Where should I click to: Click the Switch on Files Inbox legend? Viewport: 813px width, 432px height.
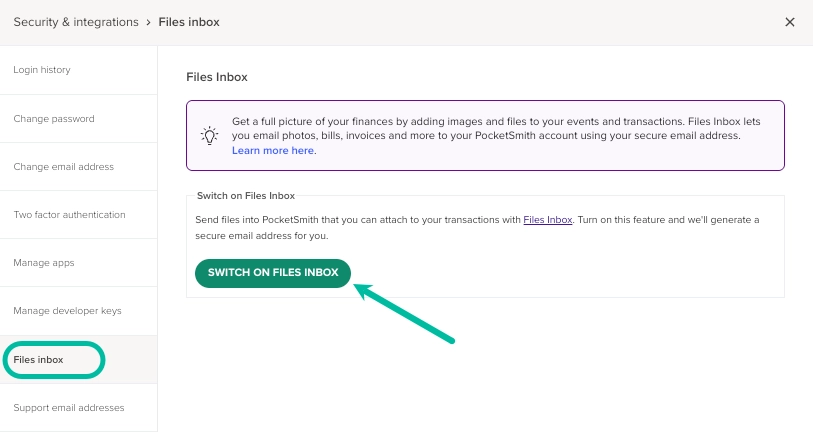pos(246,196)
